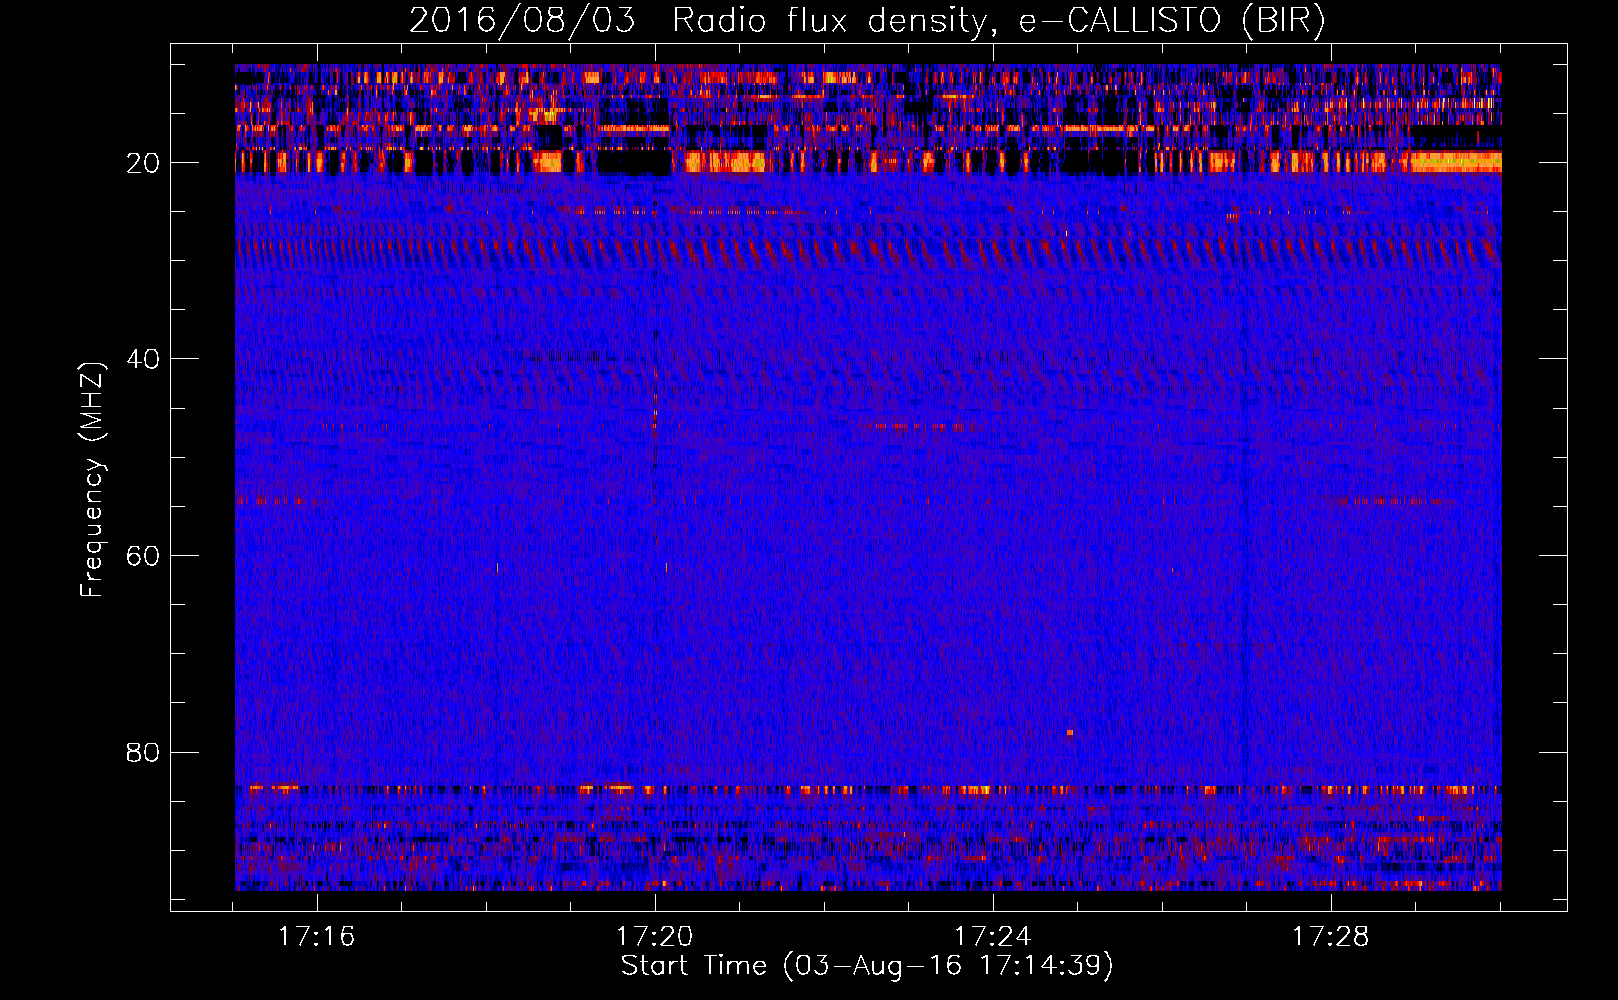Select the 17:16 time tick label
Screen dimensions: 1618x1000
click(x=316, y=936)
